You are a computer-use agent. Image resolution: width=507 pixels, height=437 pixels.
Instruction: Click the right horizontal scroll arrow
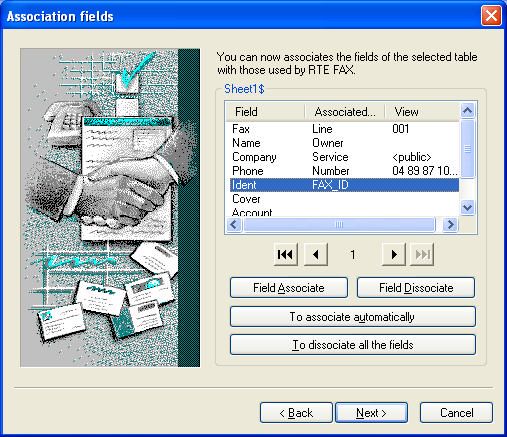pos(450,224)
